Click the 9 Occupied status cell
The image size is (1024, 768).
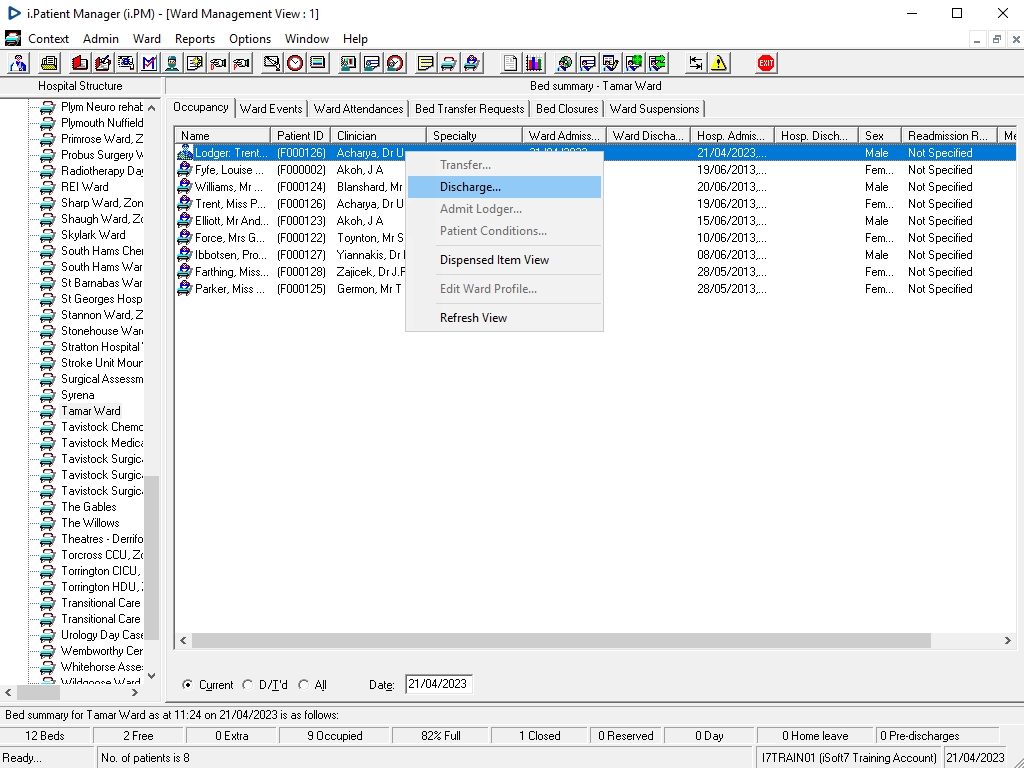(335, 736)
